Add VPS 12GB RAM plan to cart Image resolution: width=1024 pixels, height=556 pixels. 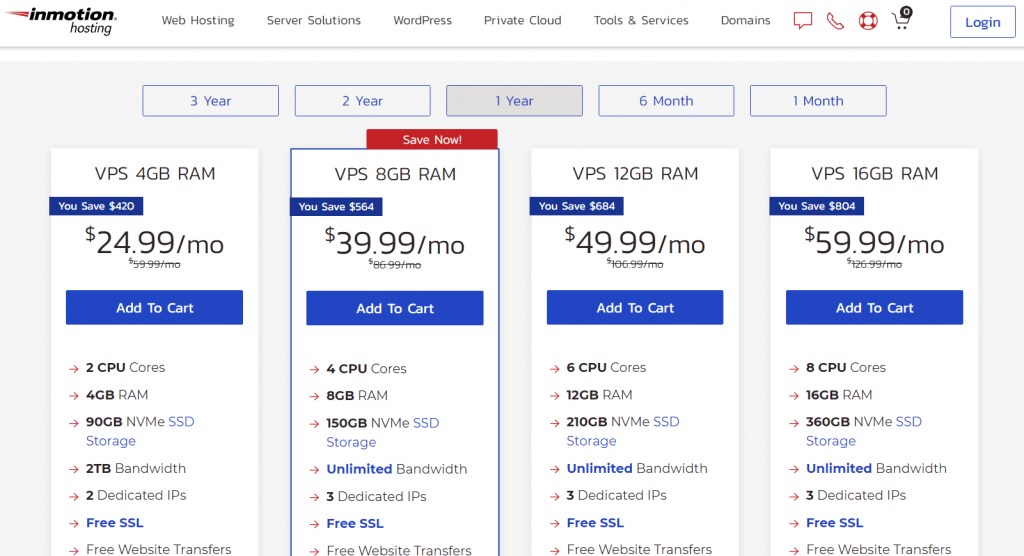pos(635,308)
